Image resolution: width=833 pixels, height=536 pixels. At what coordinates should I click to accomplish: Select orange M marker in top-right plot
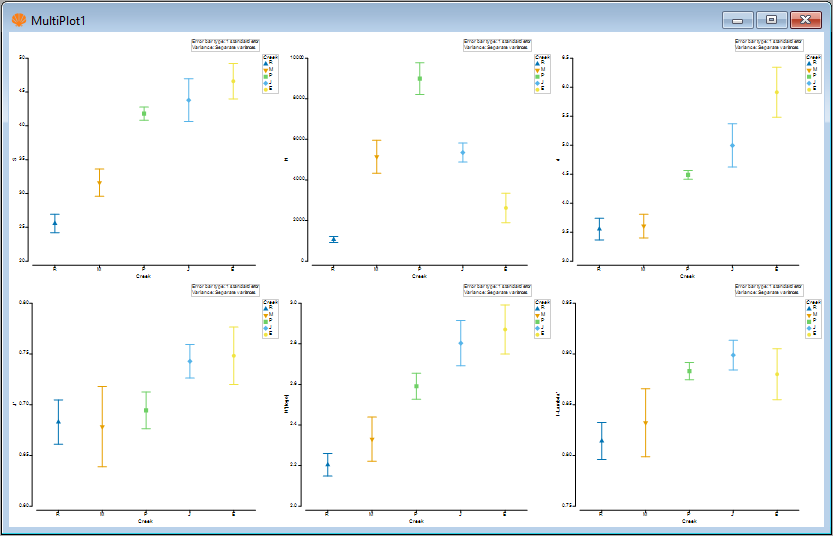tap(643, 226)
